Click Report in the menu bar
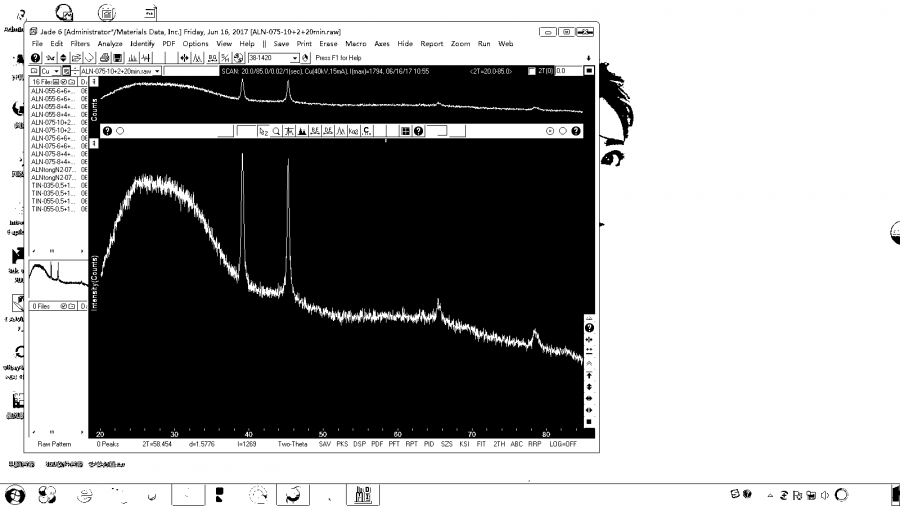Image resolution: width=900 pixels, height=506 pixels. (x=432, y=44)
